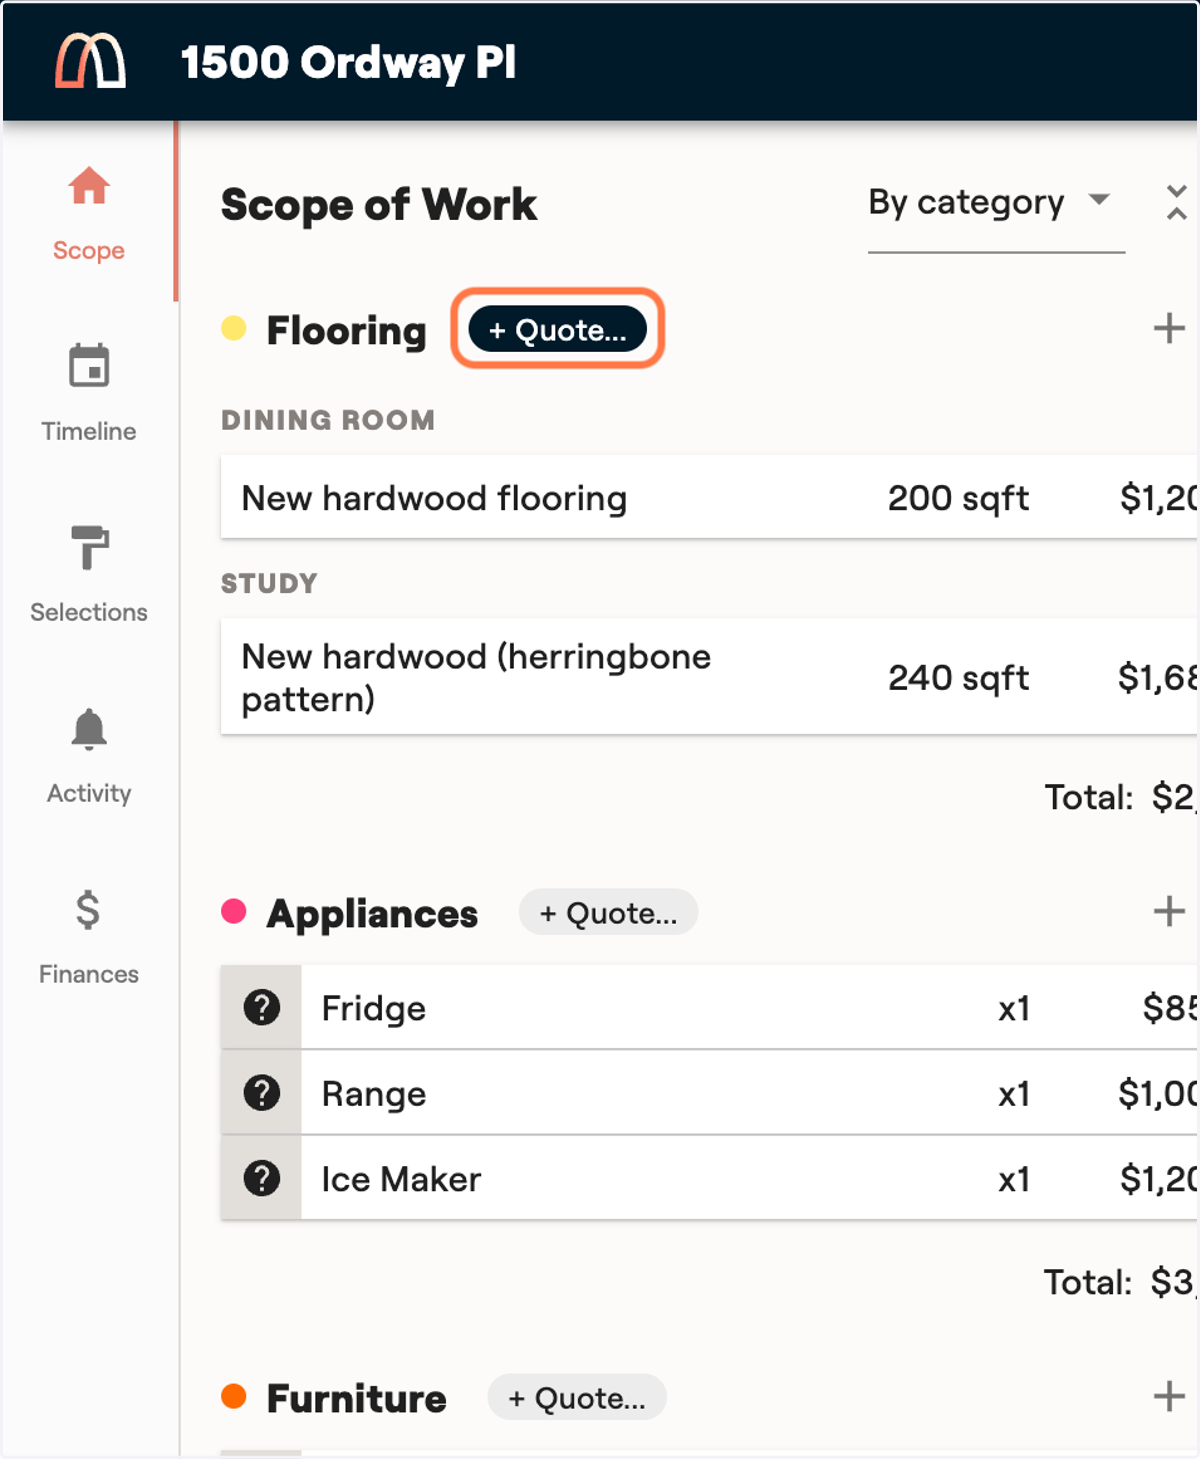The width and height of the screenshot is (1200, 1459).
Task: Select the New hardwood (herringbone pattern) row
Action: 709,677
